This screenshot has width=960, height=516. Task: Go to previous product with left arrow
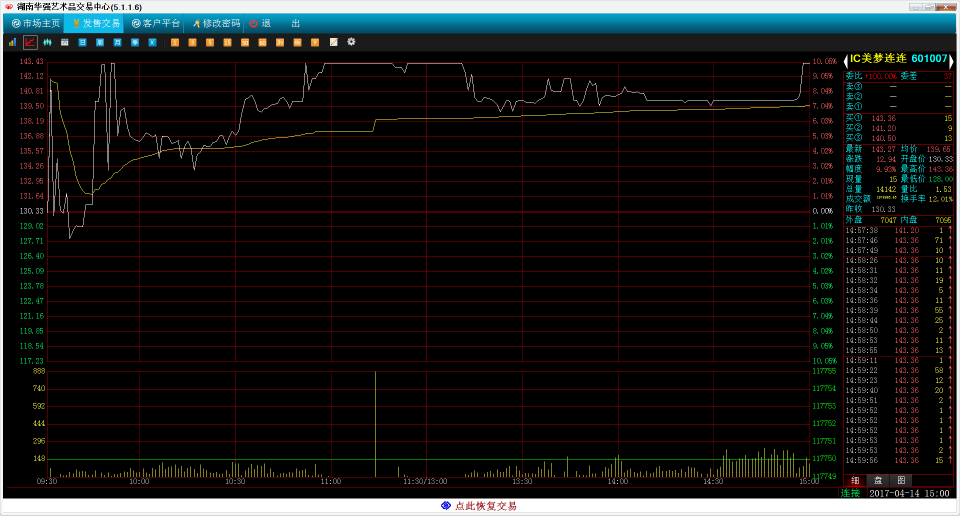[846, 59]
